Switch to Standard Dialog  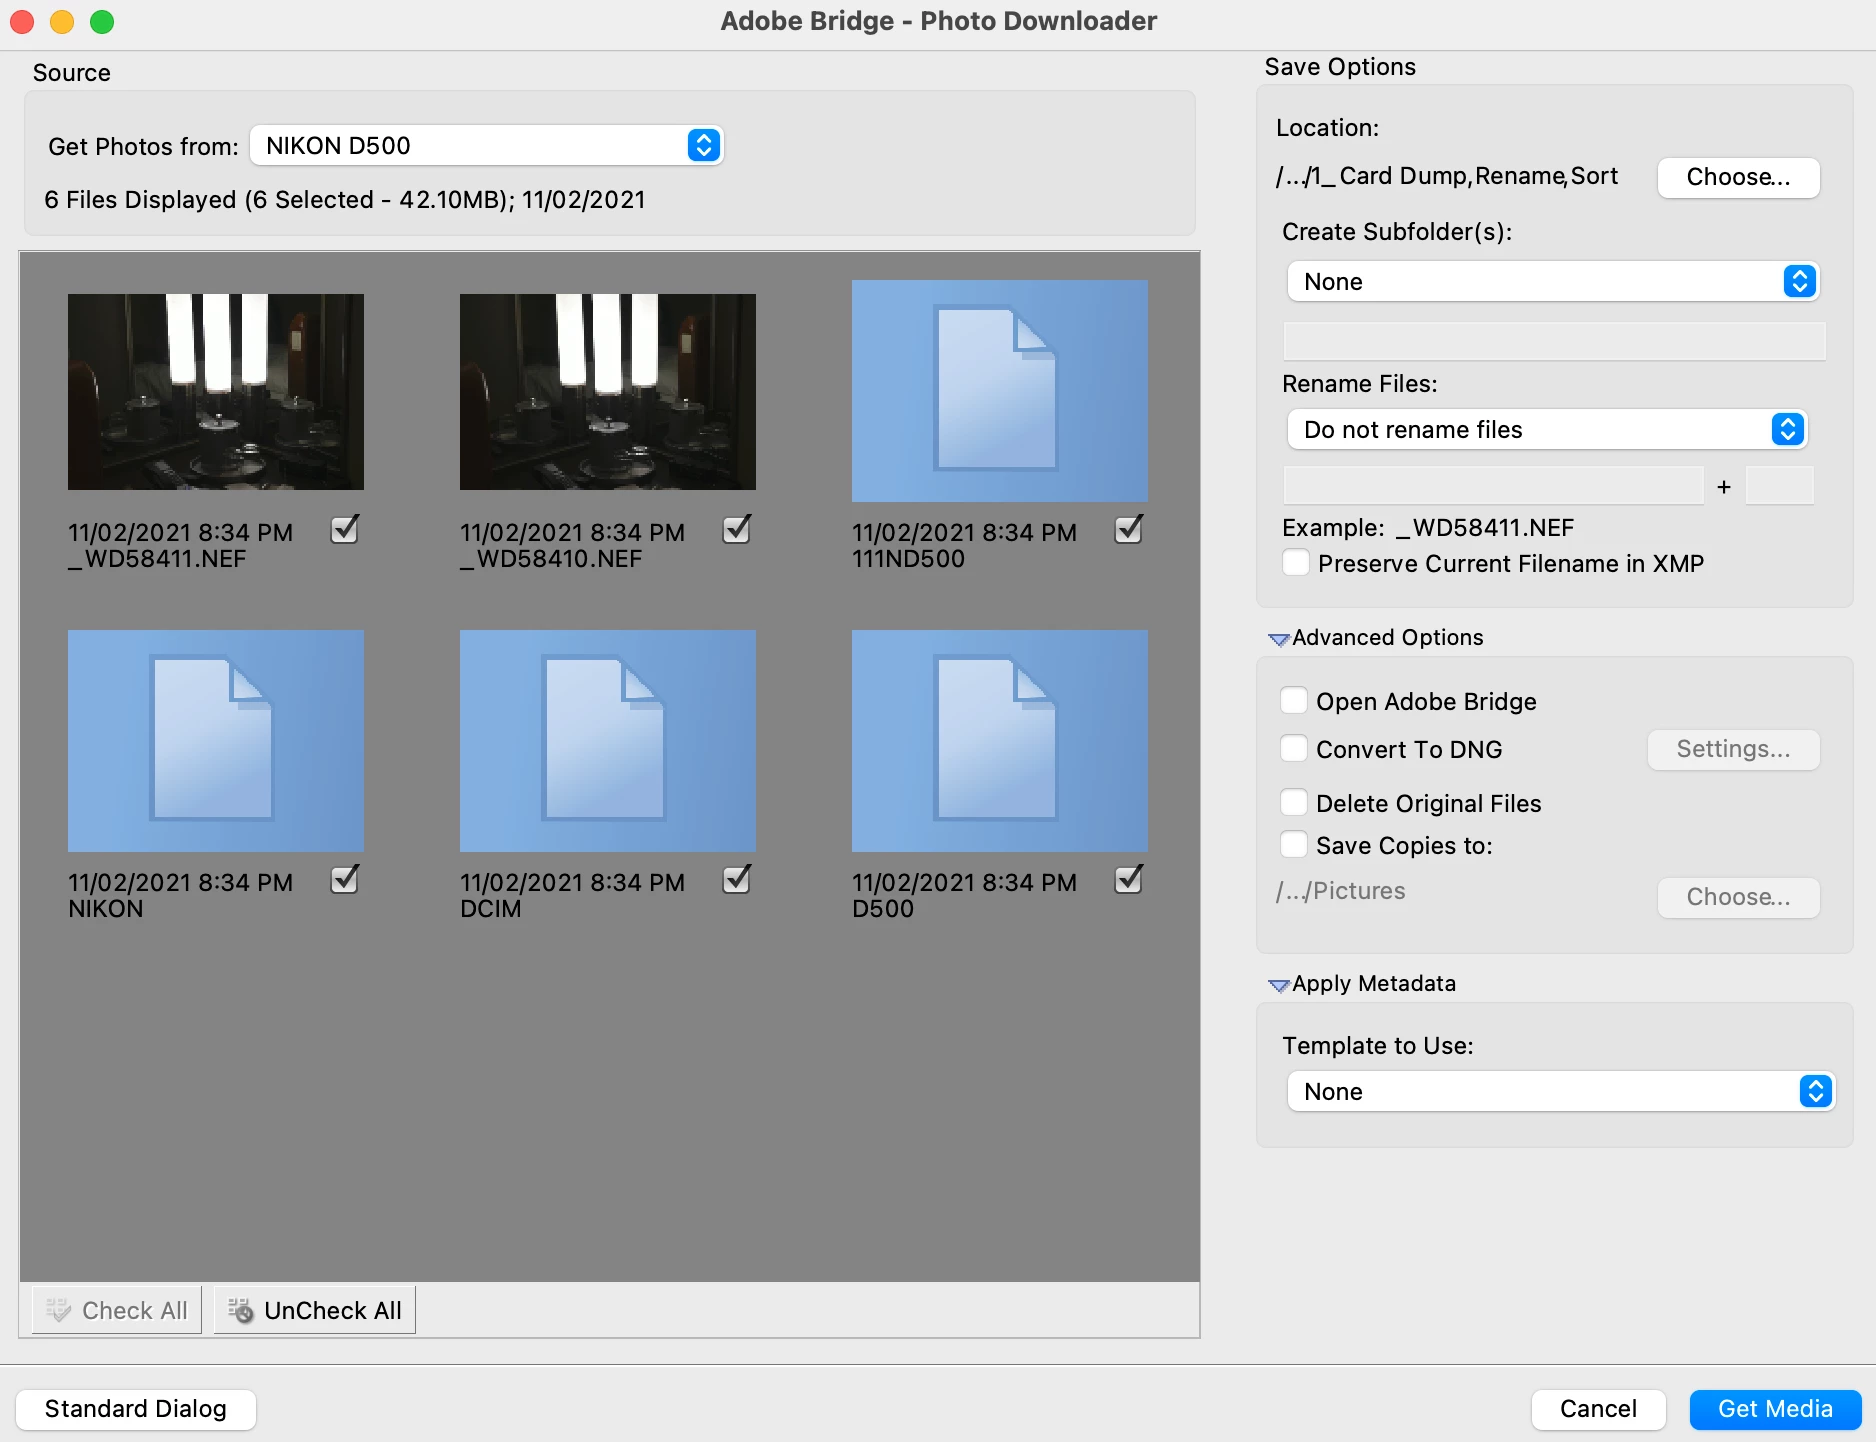coord(136,1409)
